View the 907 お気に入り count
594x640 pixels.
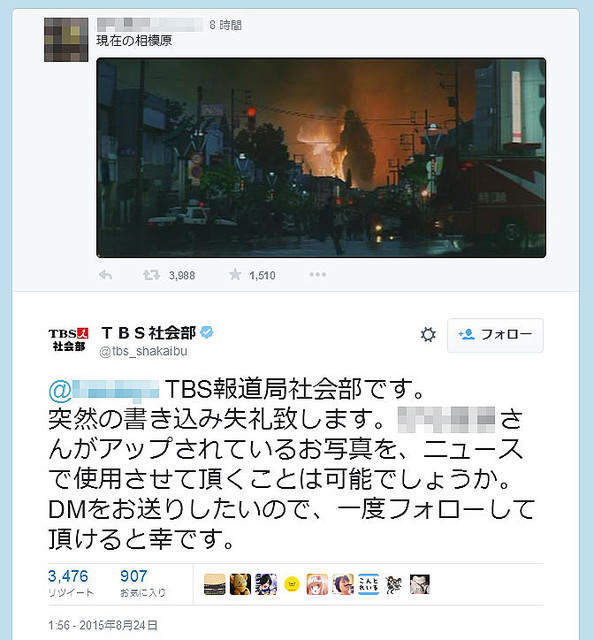(143, 583)
